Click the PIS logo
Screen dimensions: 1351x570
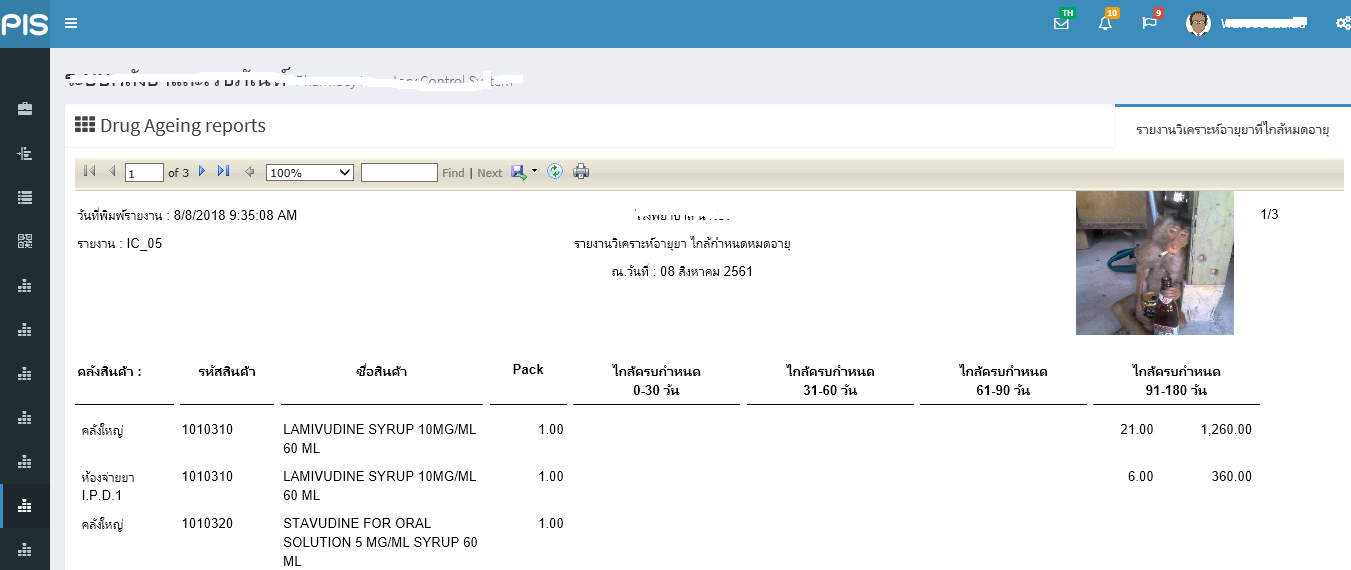click(25, 24)
